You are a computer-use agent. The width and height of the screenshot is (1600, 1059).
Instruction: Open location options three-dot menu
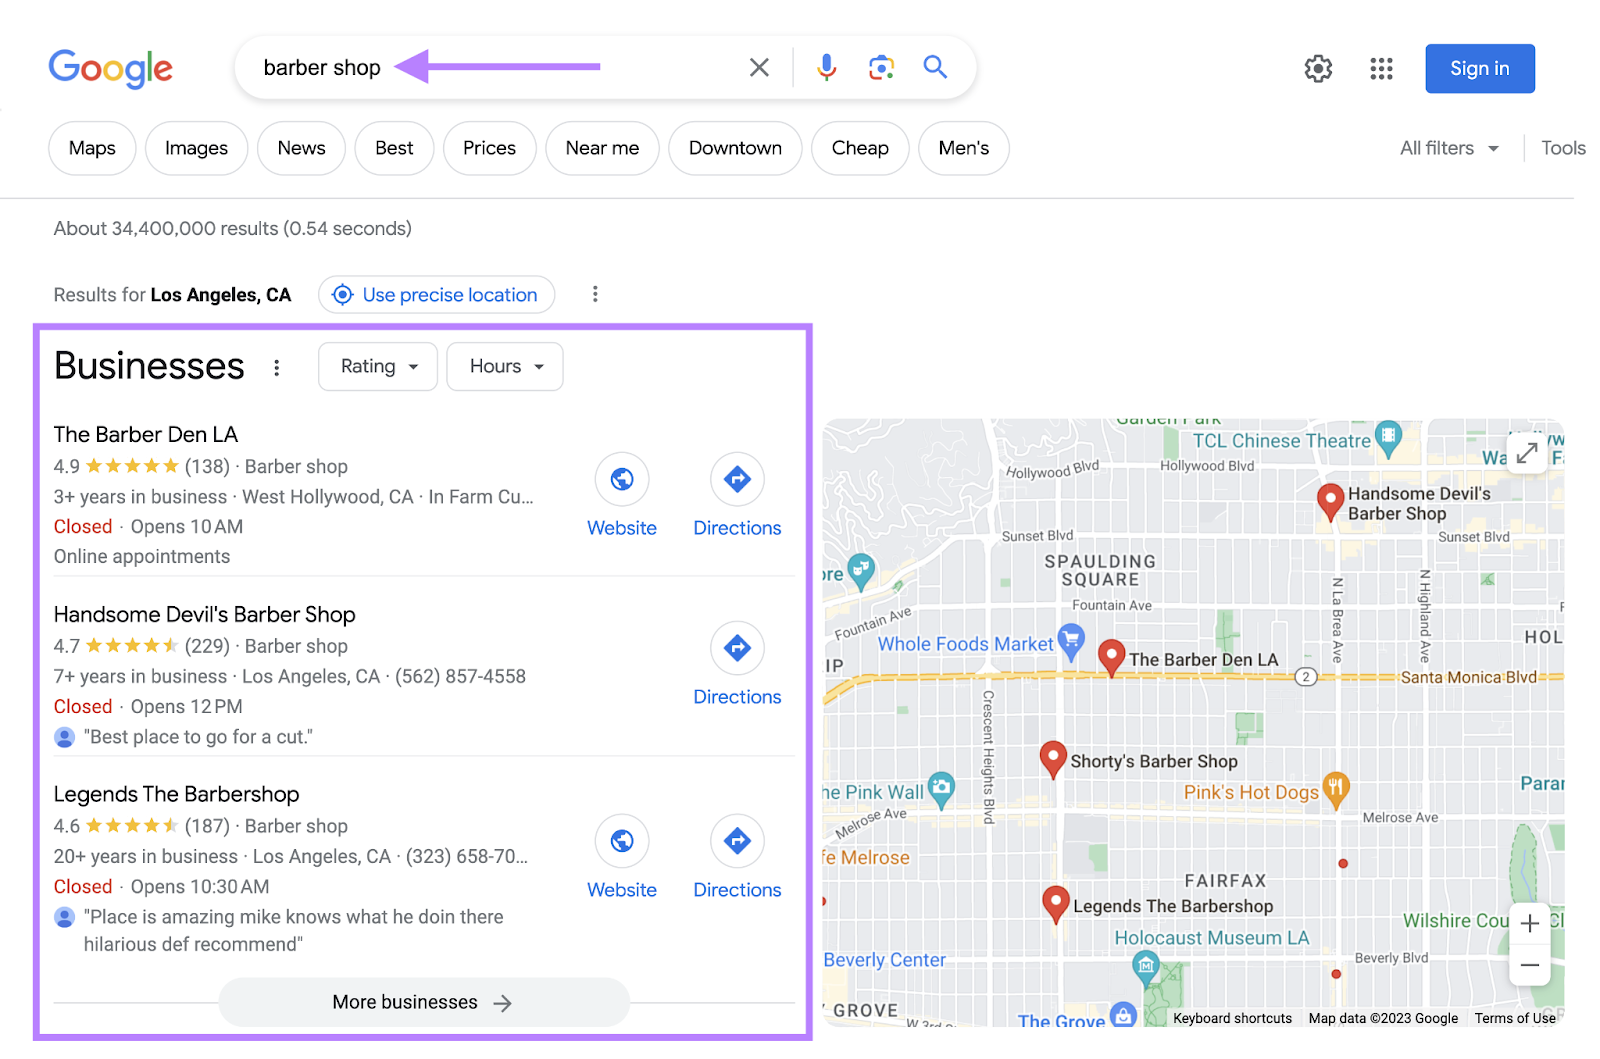click(595, 294)
